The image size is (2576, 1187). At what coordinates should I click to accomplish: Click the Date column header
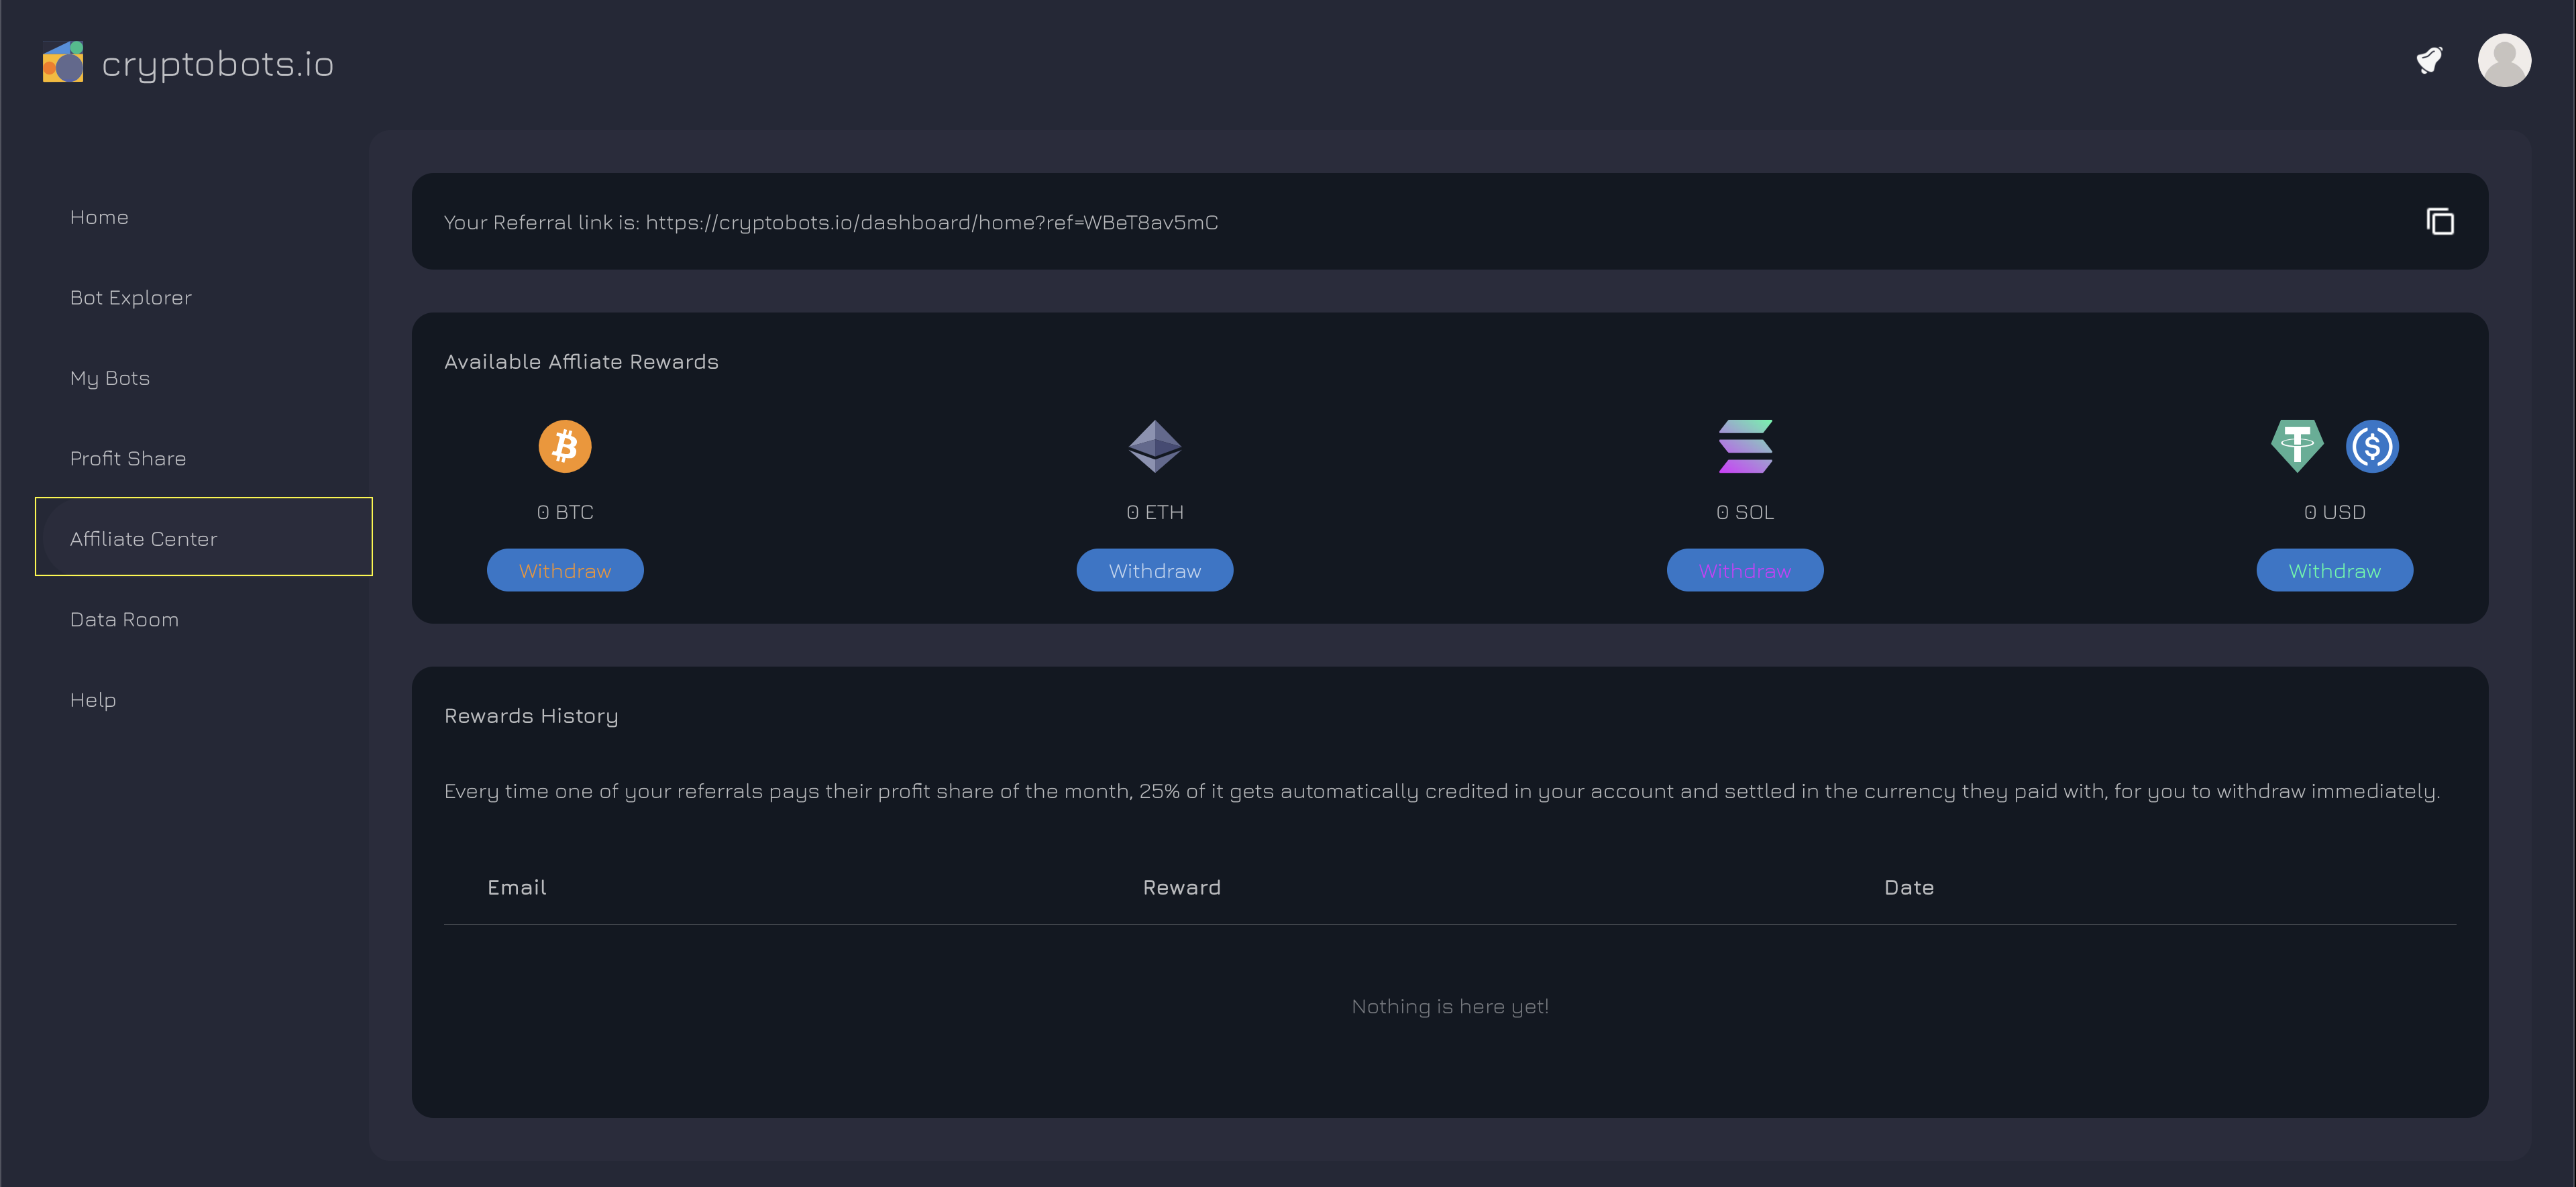1909,887
